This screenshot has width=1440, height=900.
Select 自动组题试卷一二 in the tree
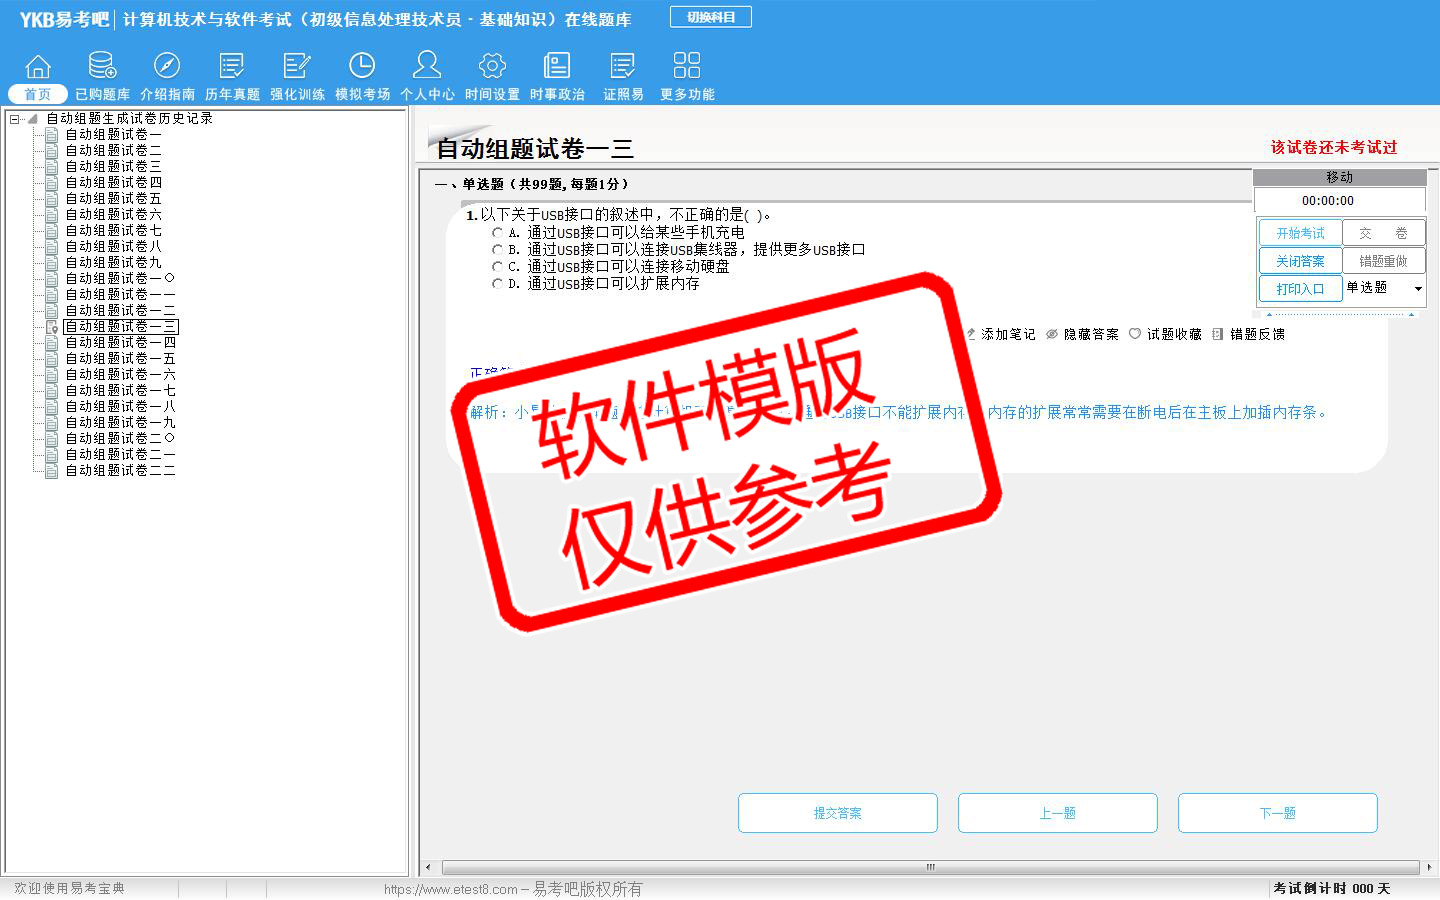click(x=120, y=310)
